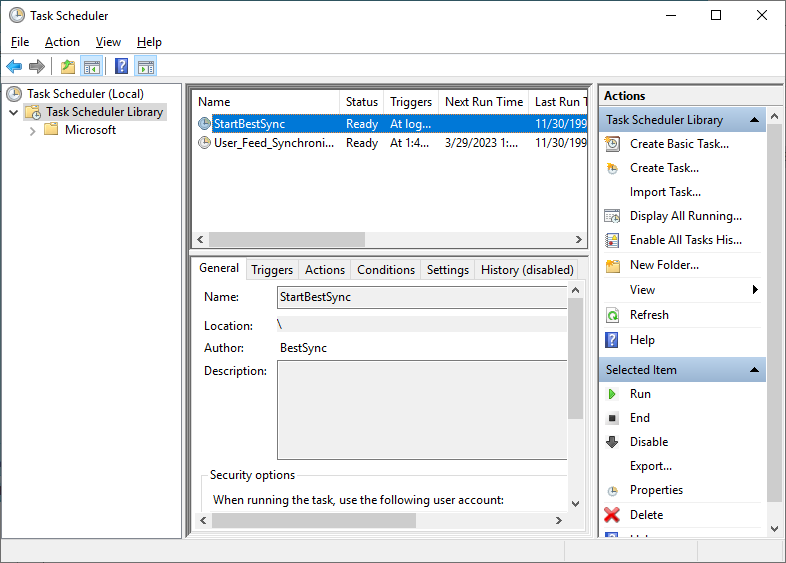Click the Help icon in Actions pane
This screenshot has width=786, height=563.
pyautogui.click(x=612, y=340)
